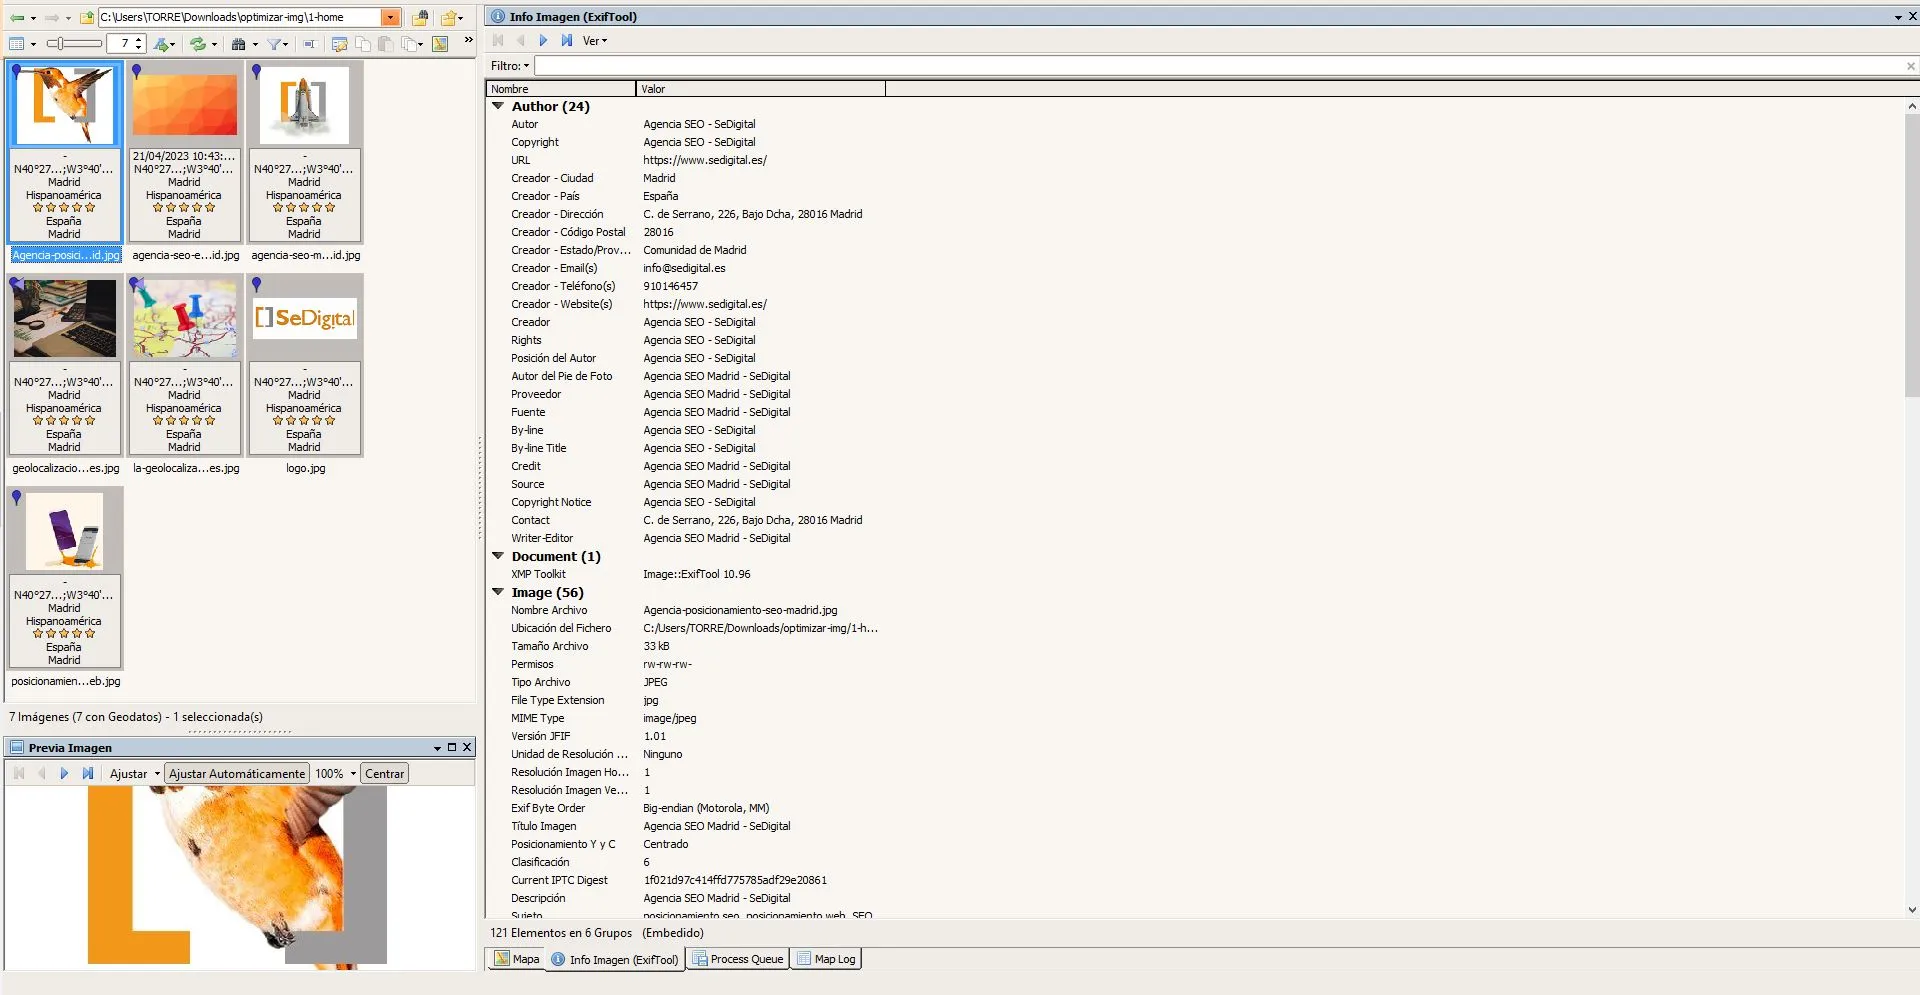The image size is (1920, 995).
Task: Click the rename field icon in the file toolbar
Action: (310, 44)
